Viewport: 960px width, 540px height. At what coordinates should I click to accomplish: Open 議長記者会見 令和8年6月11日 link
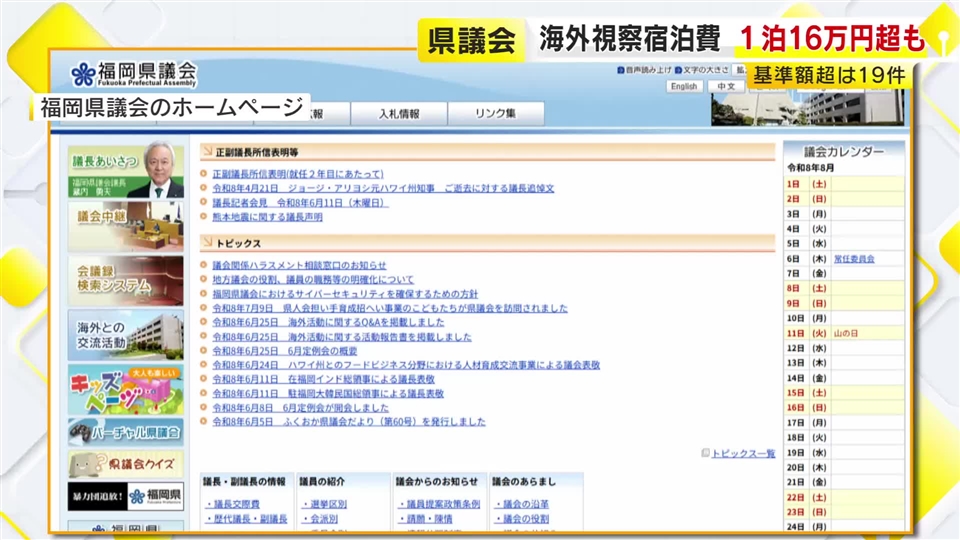click(x=300, y=203)
